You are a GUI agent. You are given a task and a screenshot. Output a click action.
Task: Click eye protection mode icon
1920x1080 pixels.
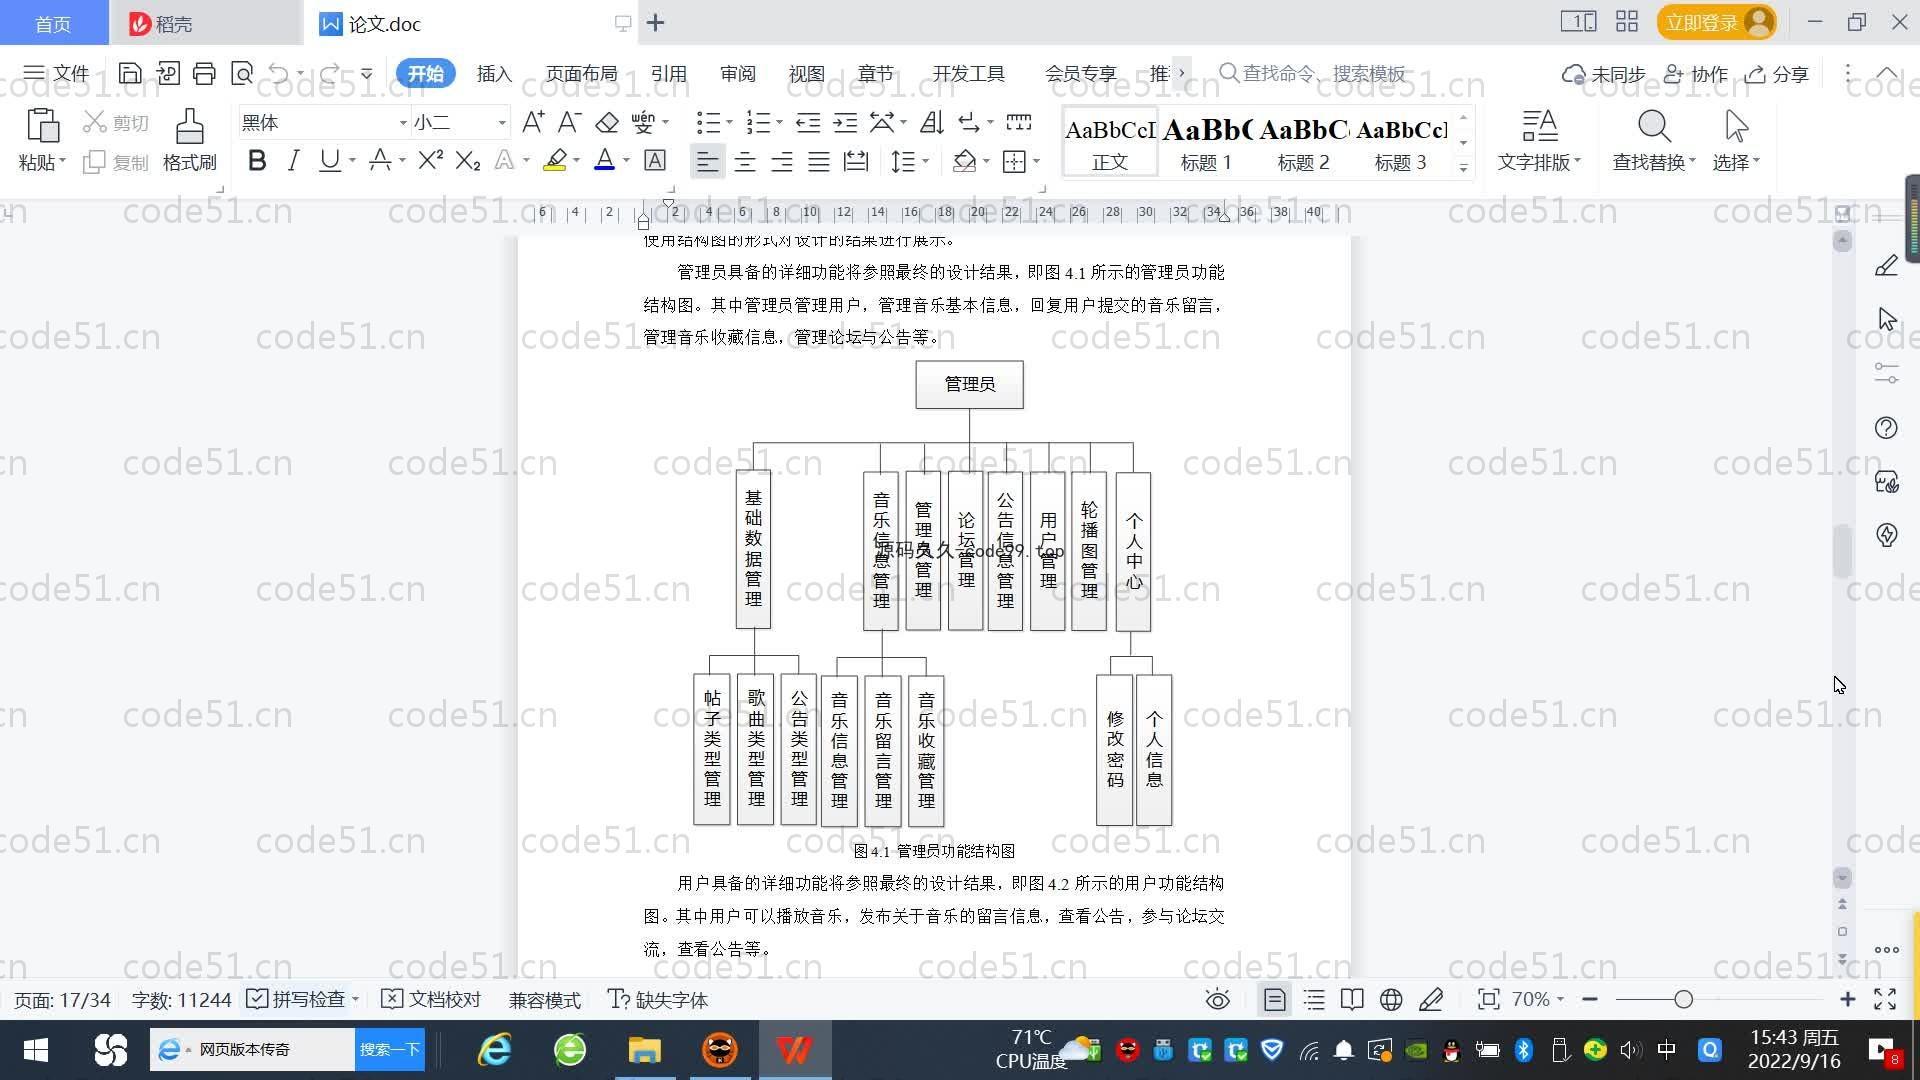[x=1217, y=1000]
